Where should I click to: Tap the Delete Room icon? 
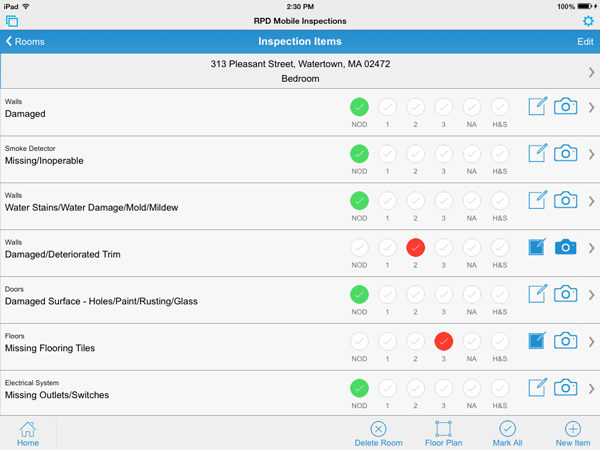tap(378, 429)
